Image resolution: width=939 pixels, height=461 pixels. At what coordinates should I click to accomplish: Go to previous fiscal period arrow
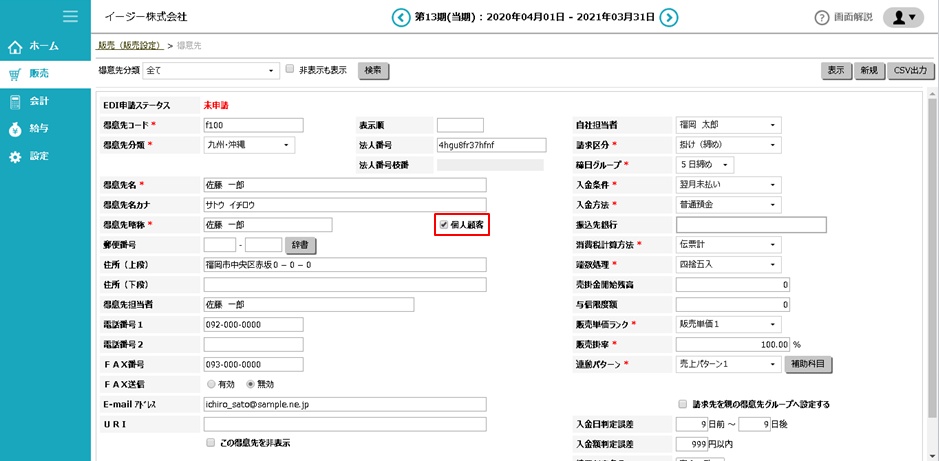[x=401, y=17]
